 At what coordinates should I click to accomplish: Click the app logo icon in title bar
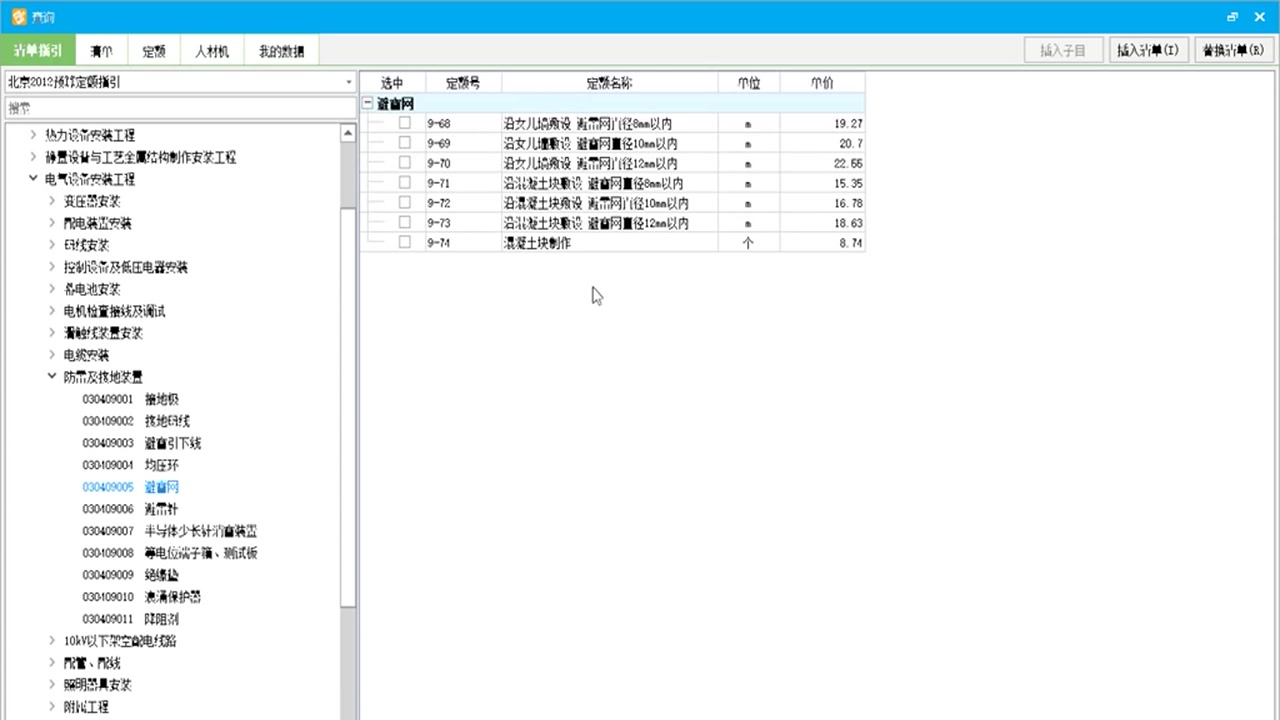coord(18,16)
